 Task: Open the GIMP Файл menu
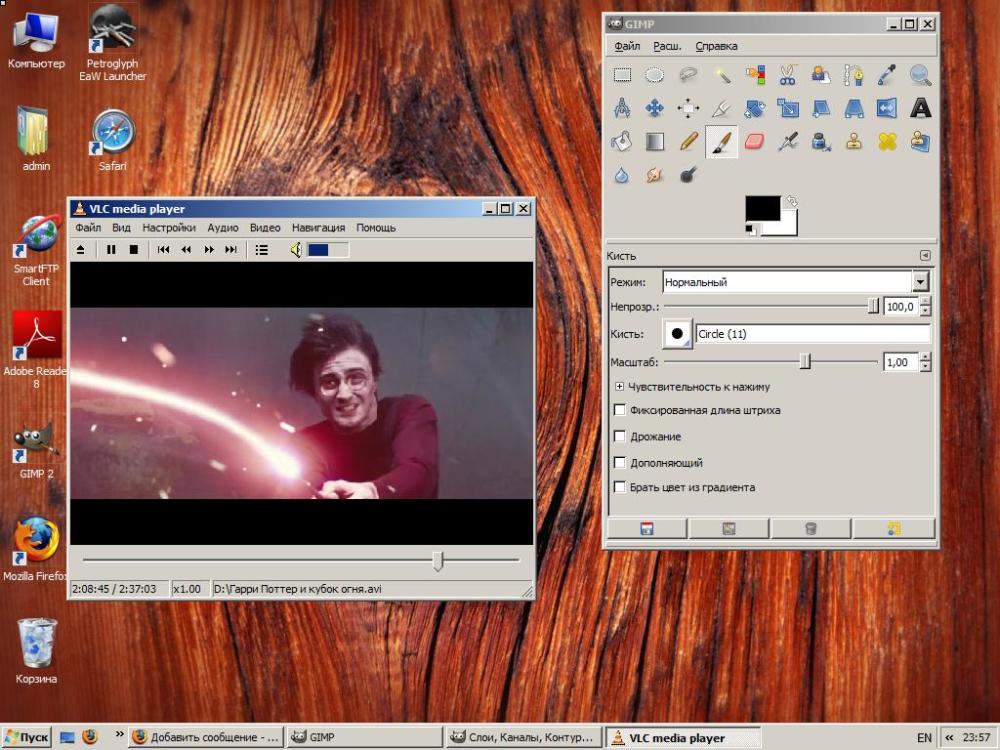(x=627, y=46)
